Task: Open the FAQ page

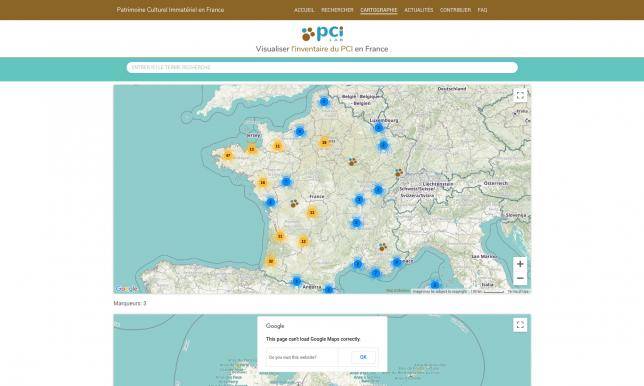Action: [482, 10]
